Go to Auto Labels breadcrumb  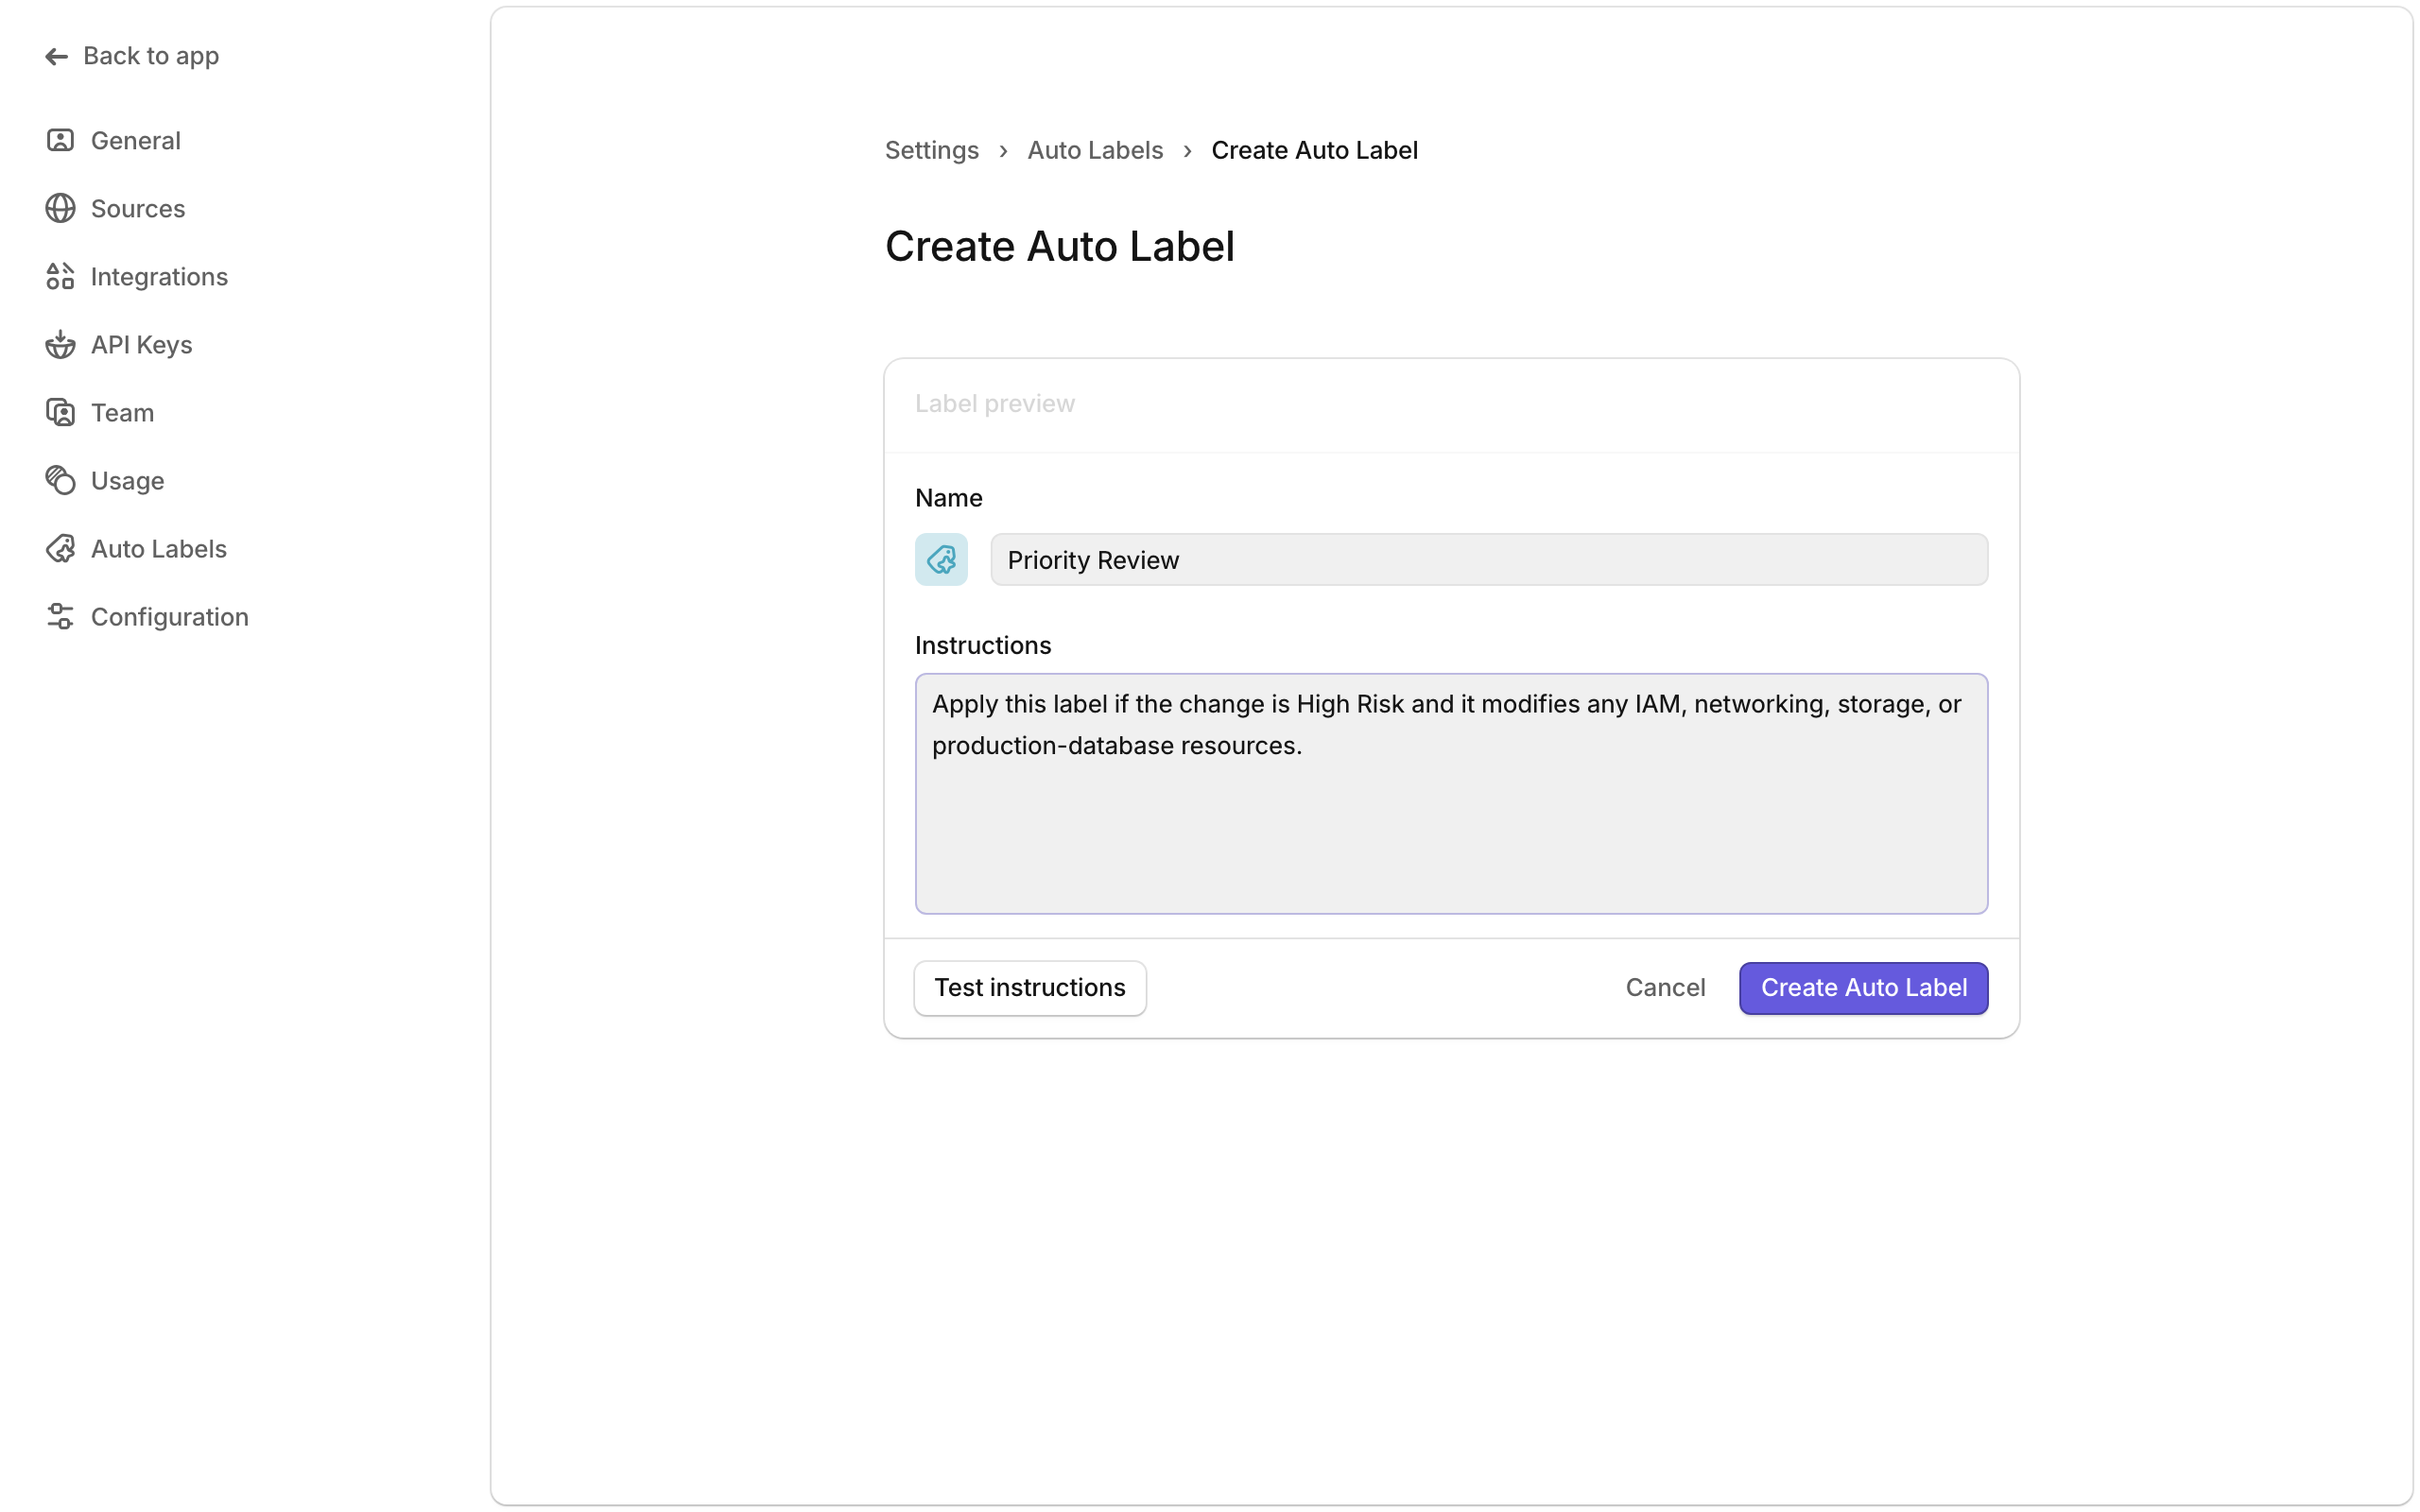[x=1094, y=150]
